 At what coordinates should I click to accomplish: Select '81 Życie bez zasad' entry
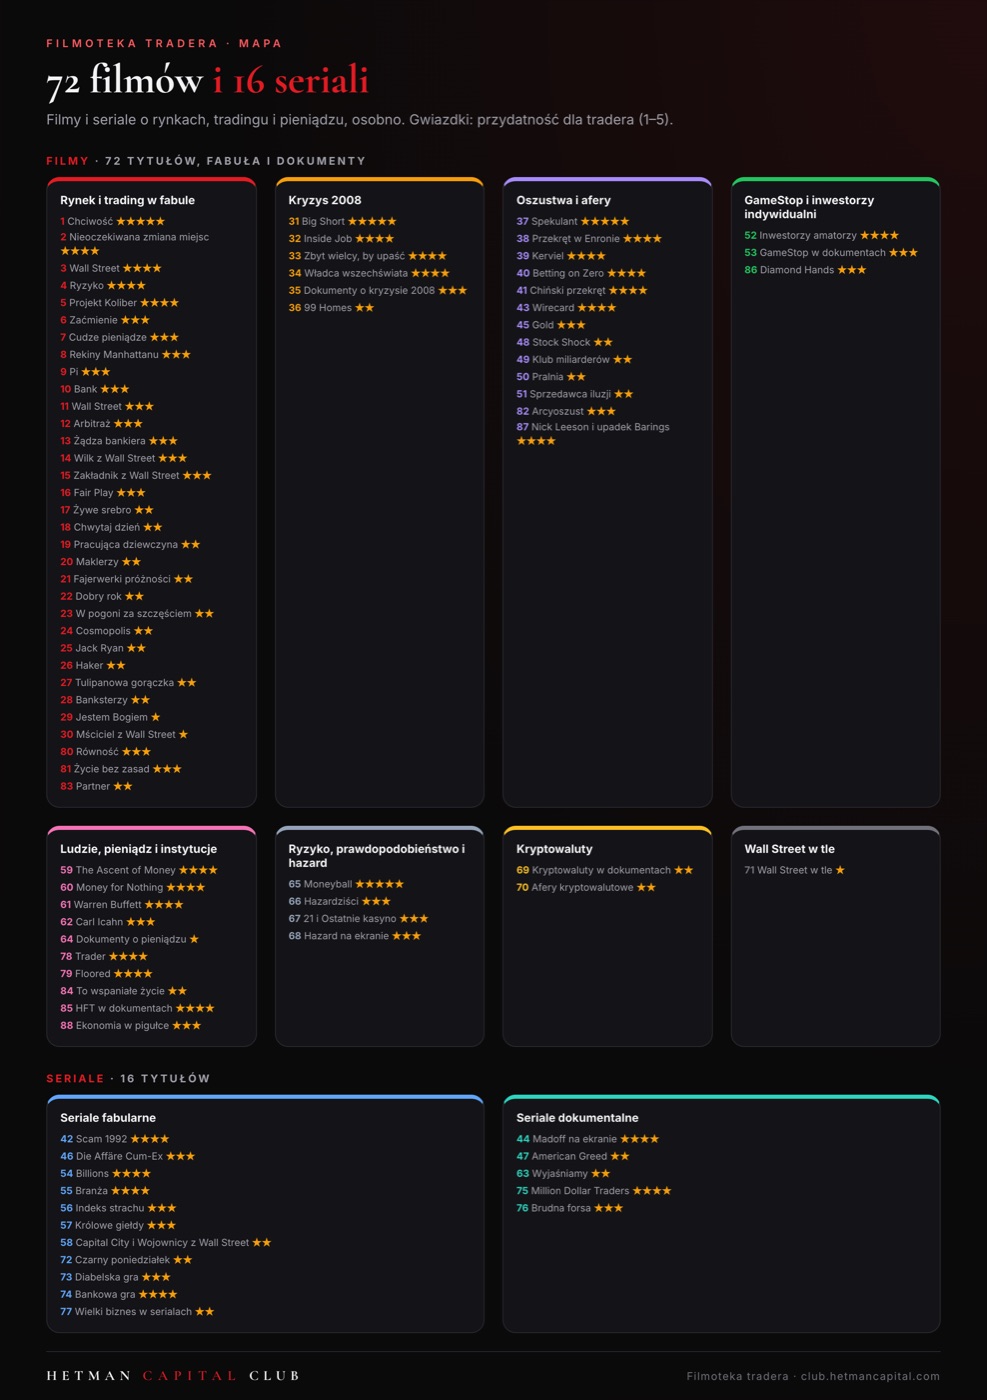click(x=121, y=769)
